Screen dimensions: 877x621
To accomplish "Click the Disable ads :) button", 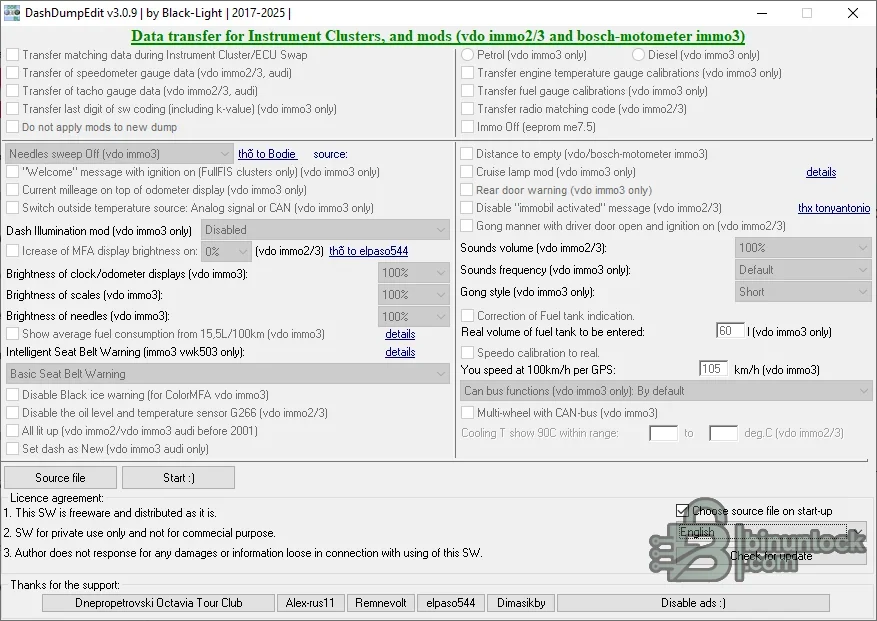I will tap(693, 603).
